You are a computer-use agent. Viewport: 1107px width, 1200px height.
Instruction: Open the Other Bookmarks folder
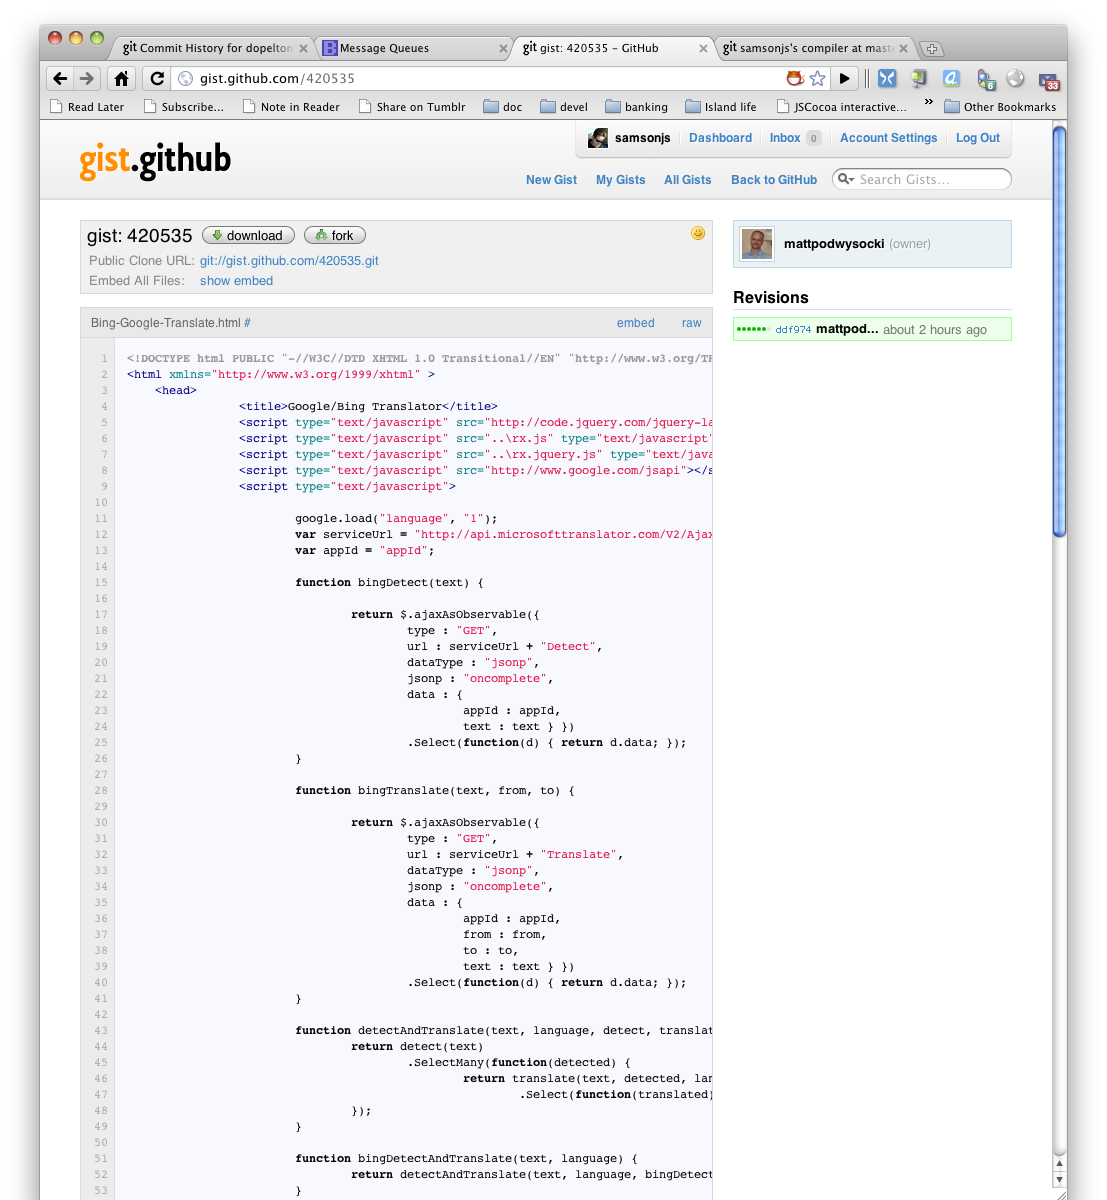(x=999, y=107)
